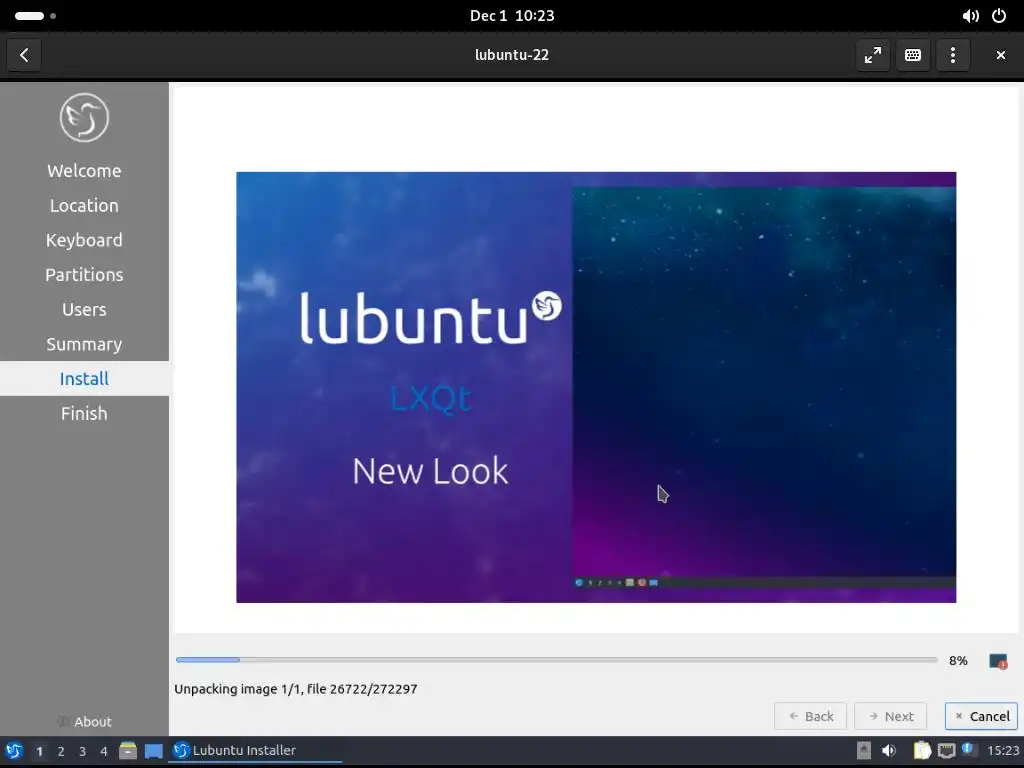Open the keyboard shortcuts icon in header
The width and height of the screenshot is (1024, 768).
(912, 55)
